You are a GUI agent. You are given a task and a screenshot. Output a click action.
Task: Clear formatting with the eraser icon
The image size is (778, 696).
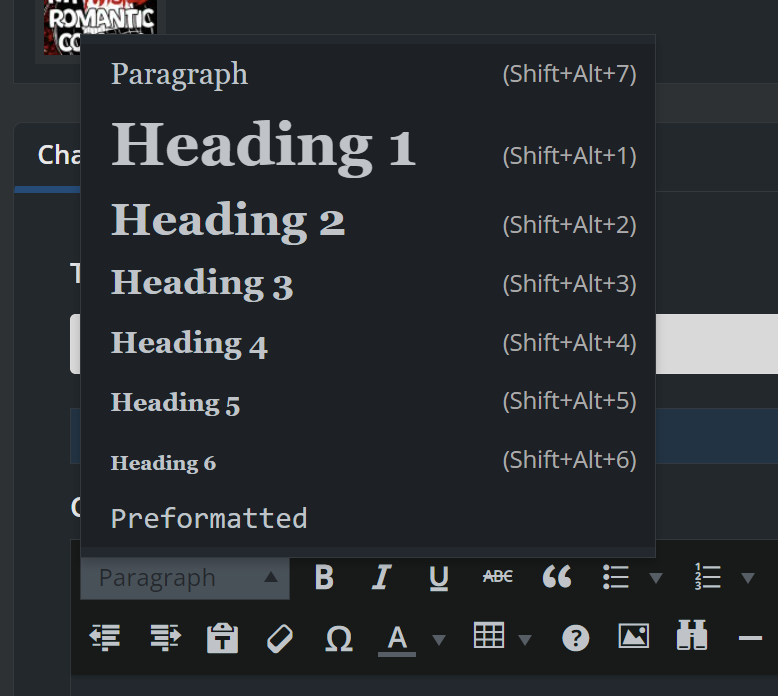click(x=281, y=638)
